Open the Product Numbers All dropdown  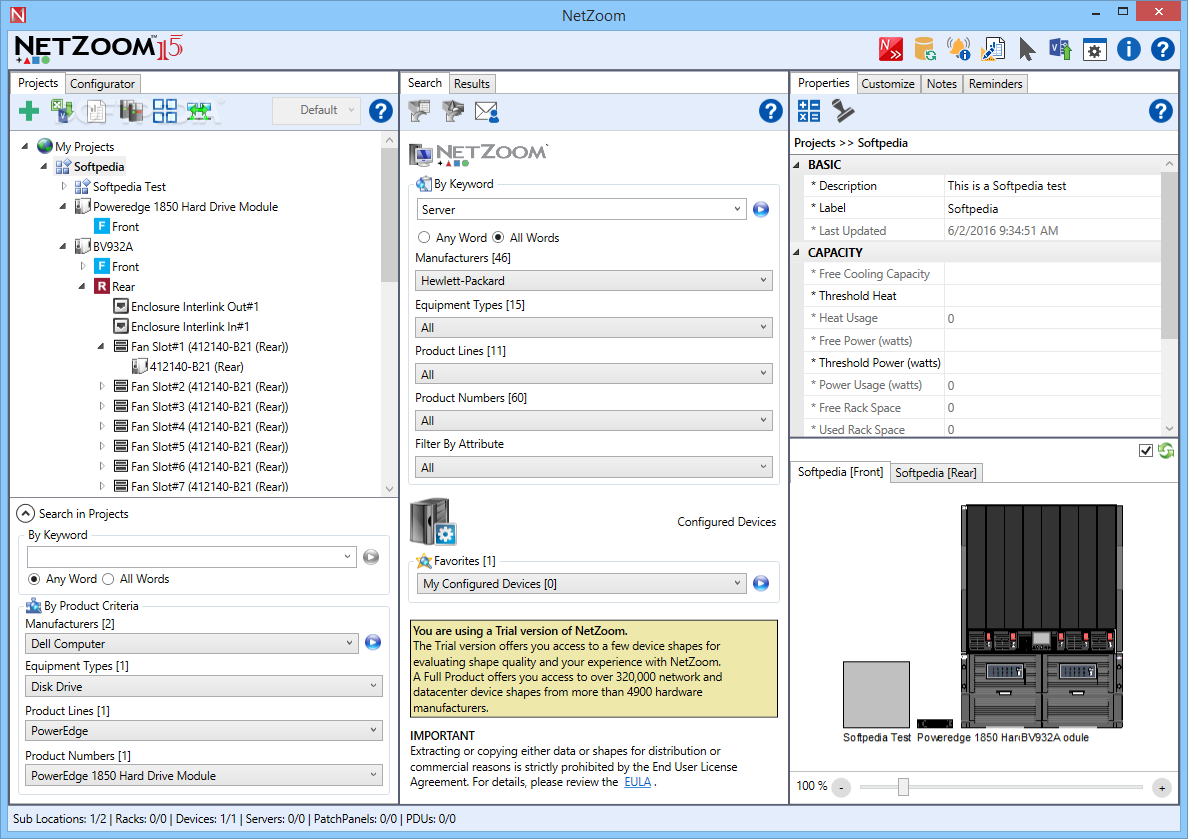click(594, 421)
